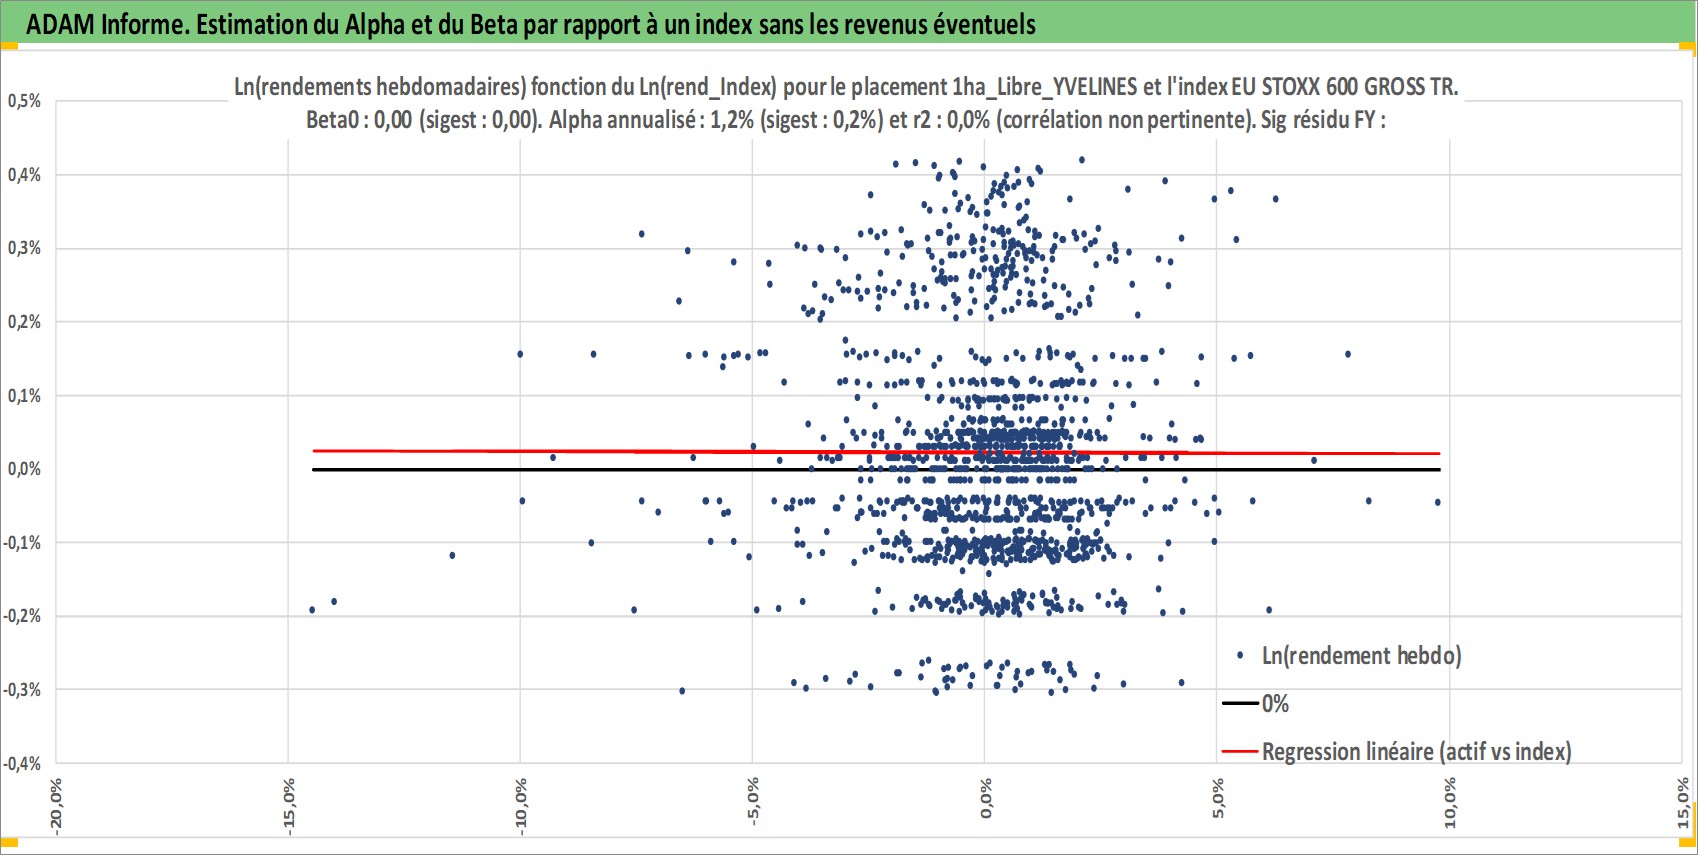Select the "-0,3%" vertical axis label
Screen dimensions: 1698x855
(22, 690)
